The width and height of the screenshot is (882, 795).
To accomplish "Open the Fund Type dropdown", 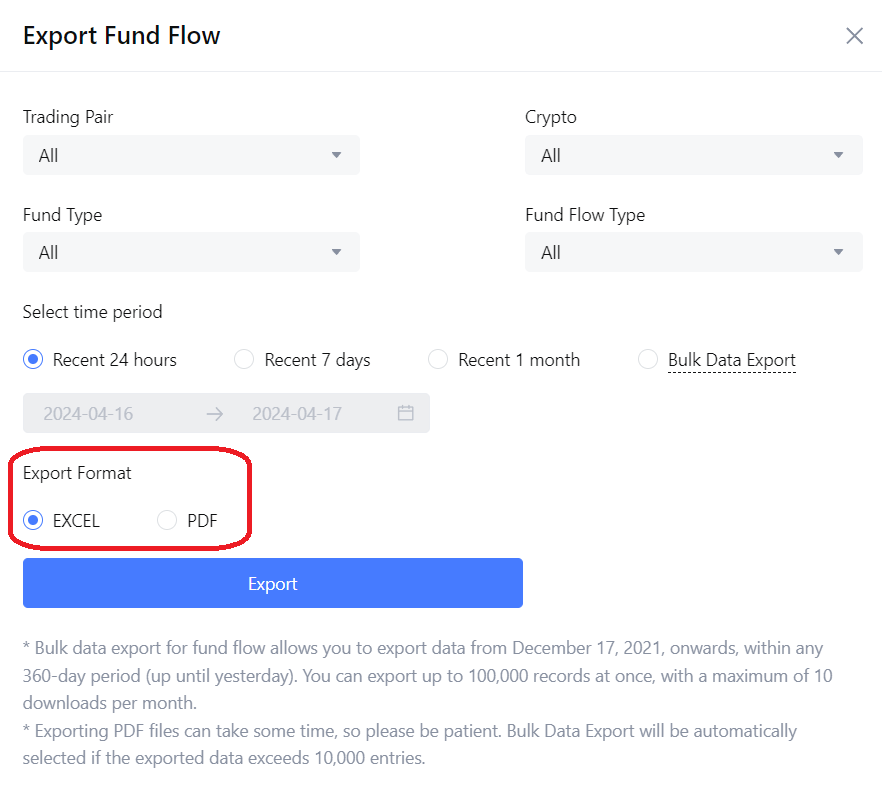I will point(190,252).
